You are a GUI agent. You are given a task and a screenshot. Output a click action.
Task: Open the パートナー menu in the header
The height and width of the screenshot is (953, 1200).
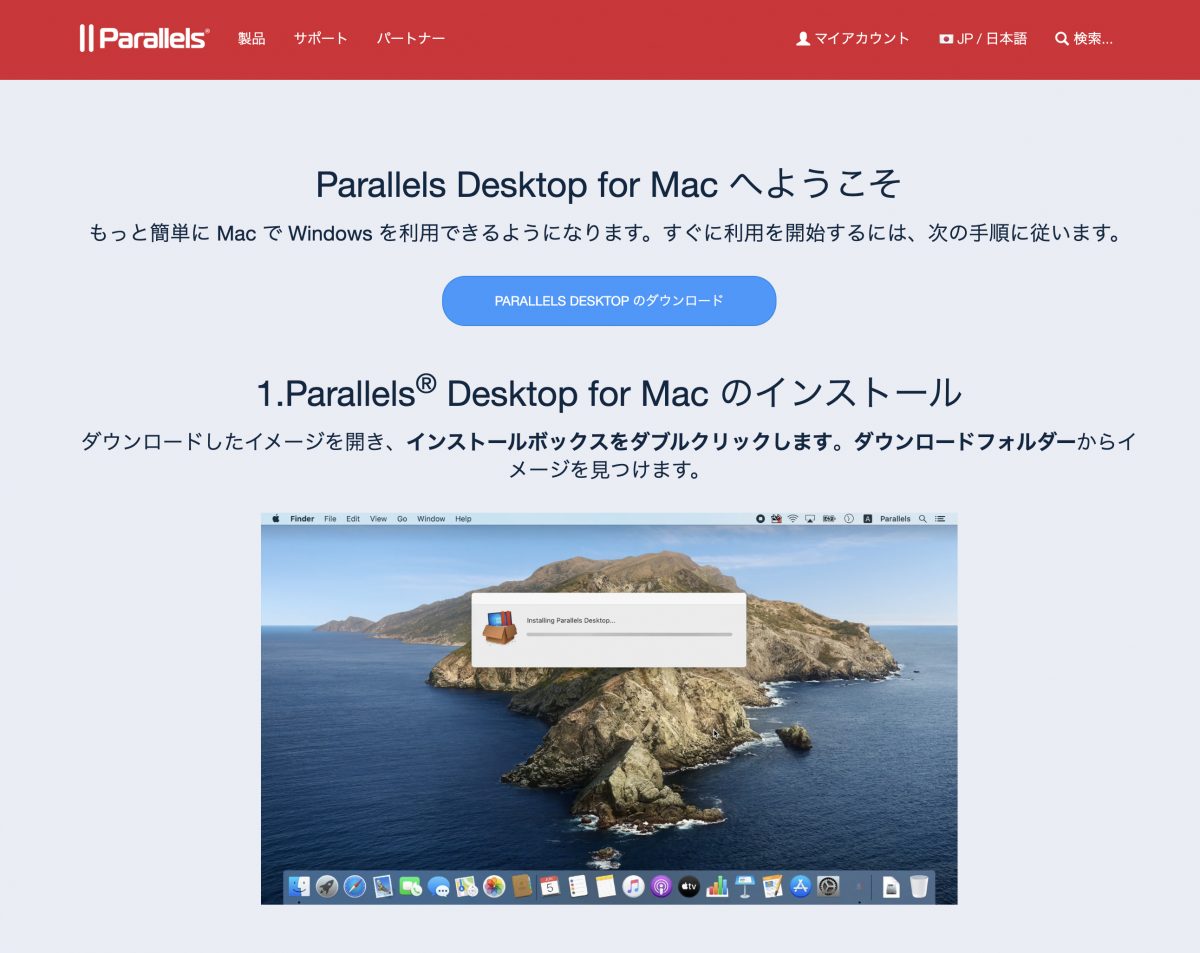[x=411, y=39]
